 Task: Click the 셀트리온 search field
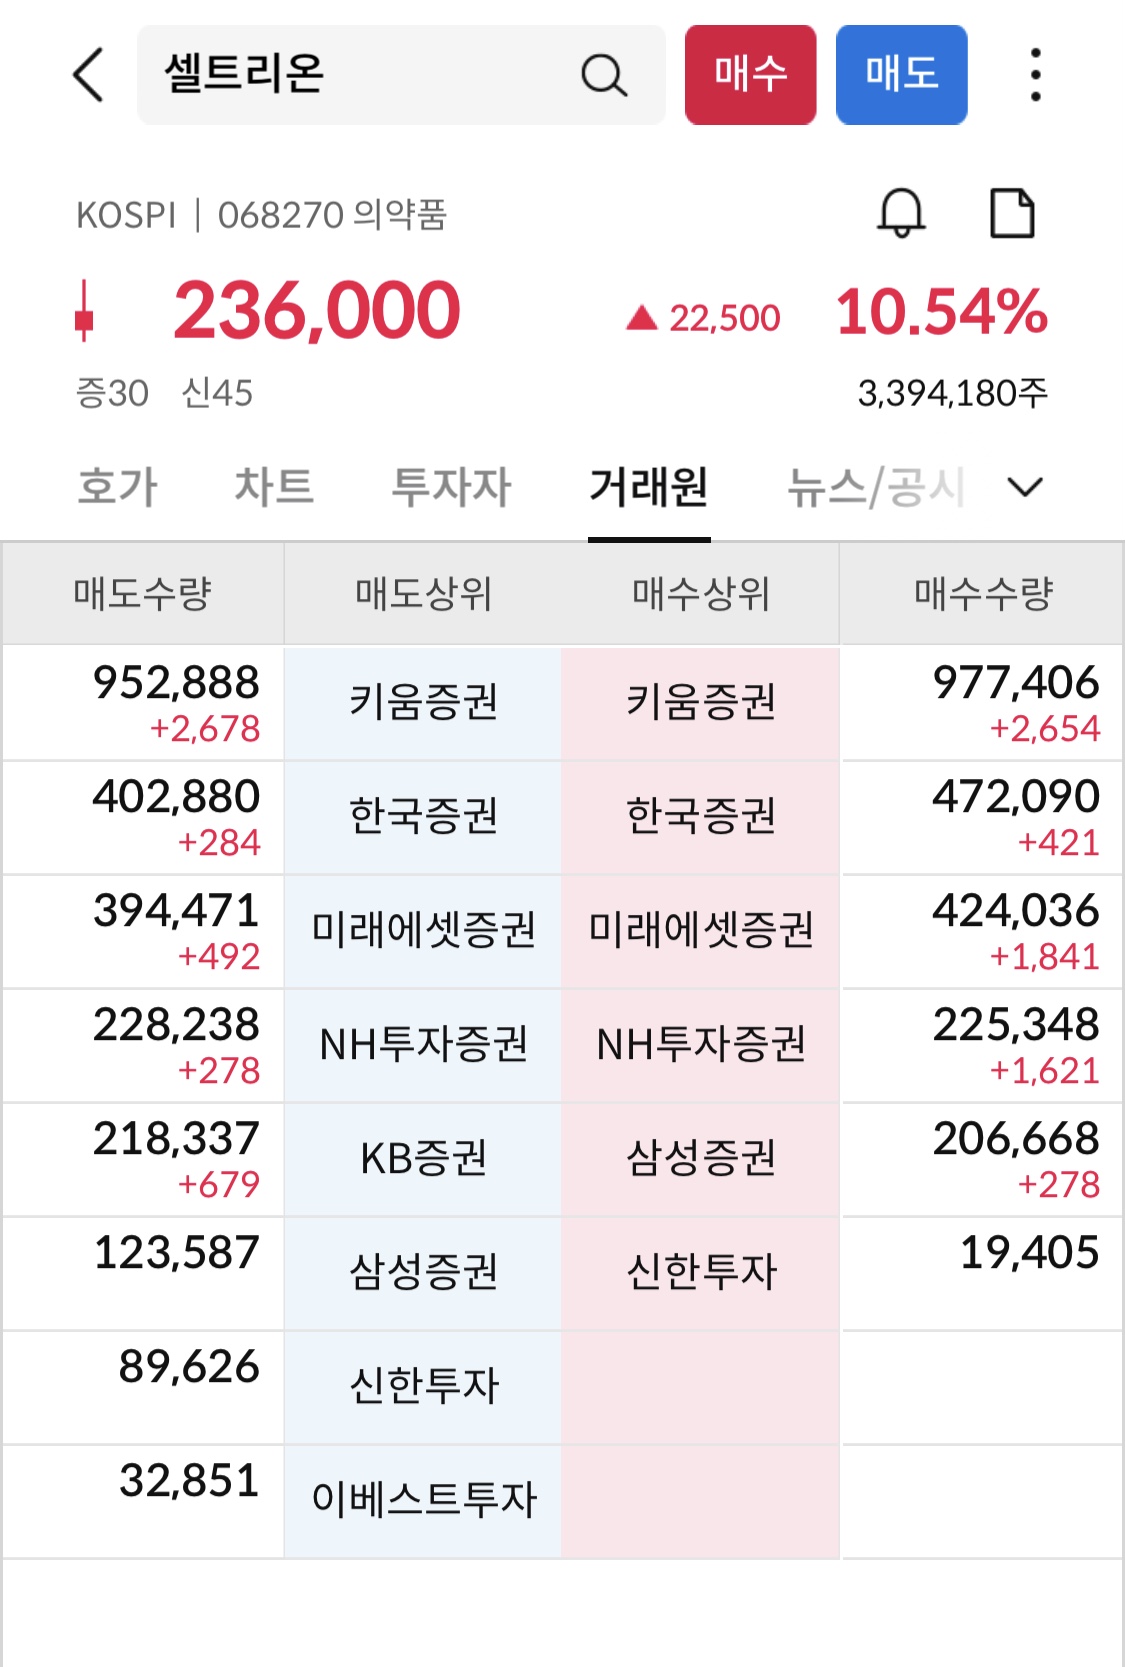click(401, 75)
